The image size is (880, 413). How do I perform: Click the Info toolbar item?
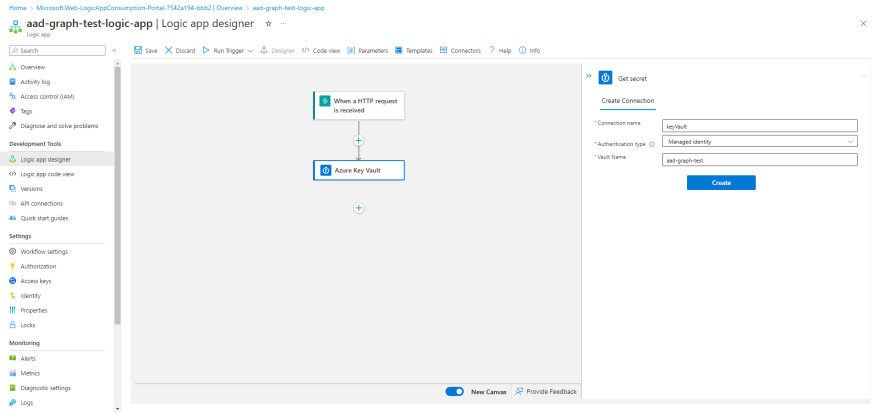pos(529,51)
